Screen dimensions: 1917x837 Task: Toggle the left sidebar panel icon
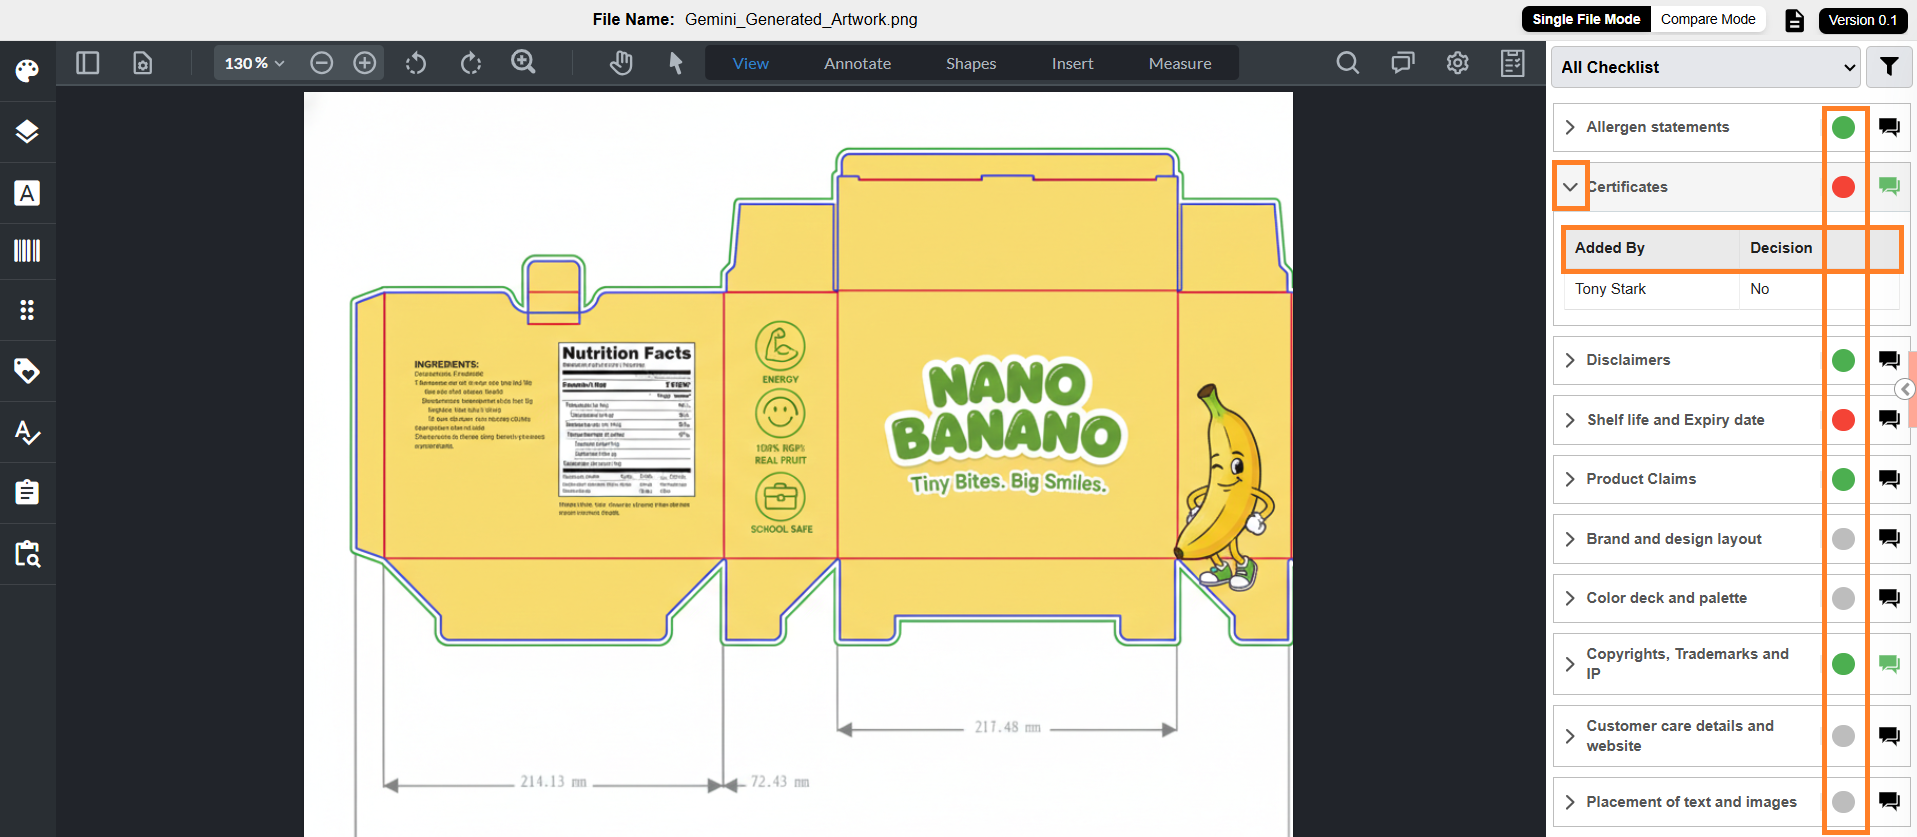click(88, 63)
